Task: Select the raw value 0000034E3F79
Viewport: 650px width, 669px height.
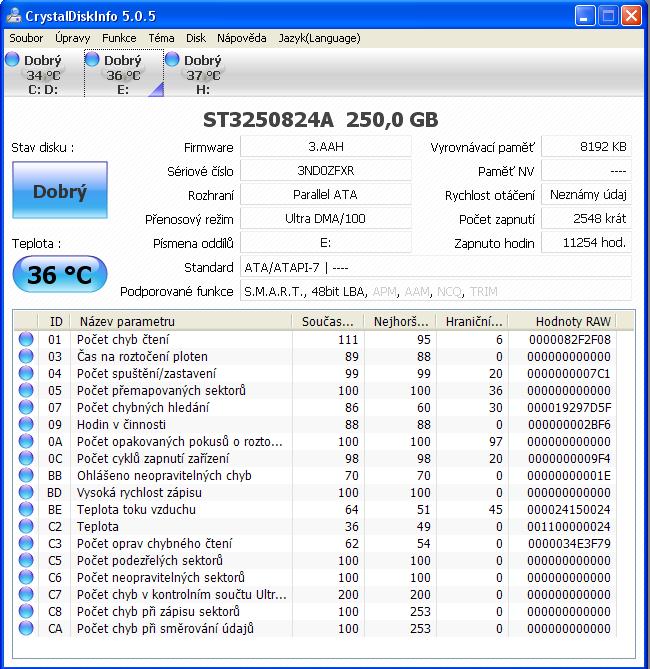Action: click(x=569, y=543)
